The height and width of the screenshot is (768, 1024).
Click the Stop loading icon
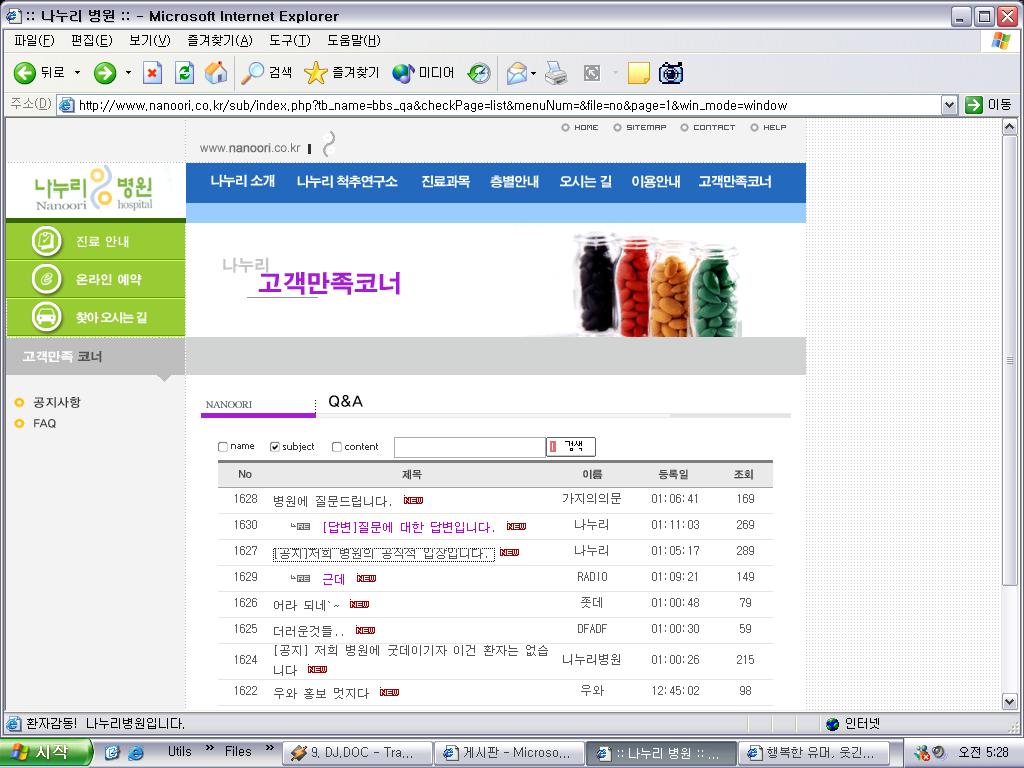[x=152, y=73]
